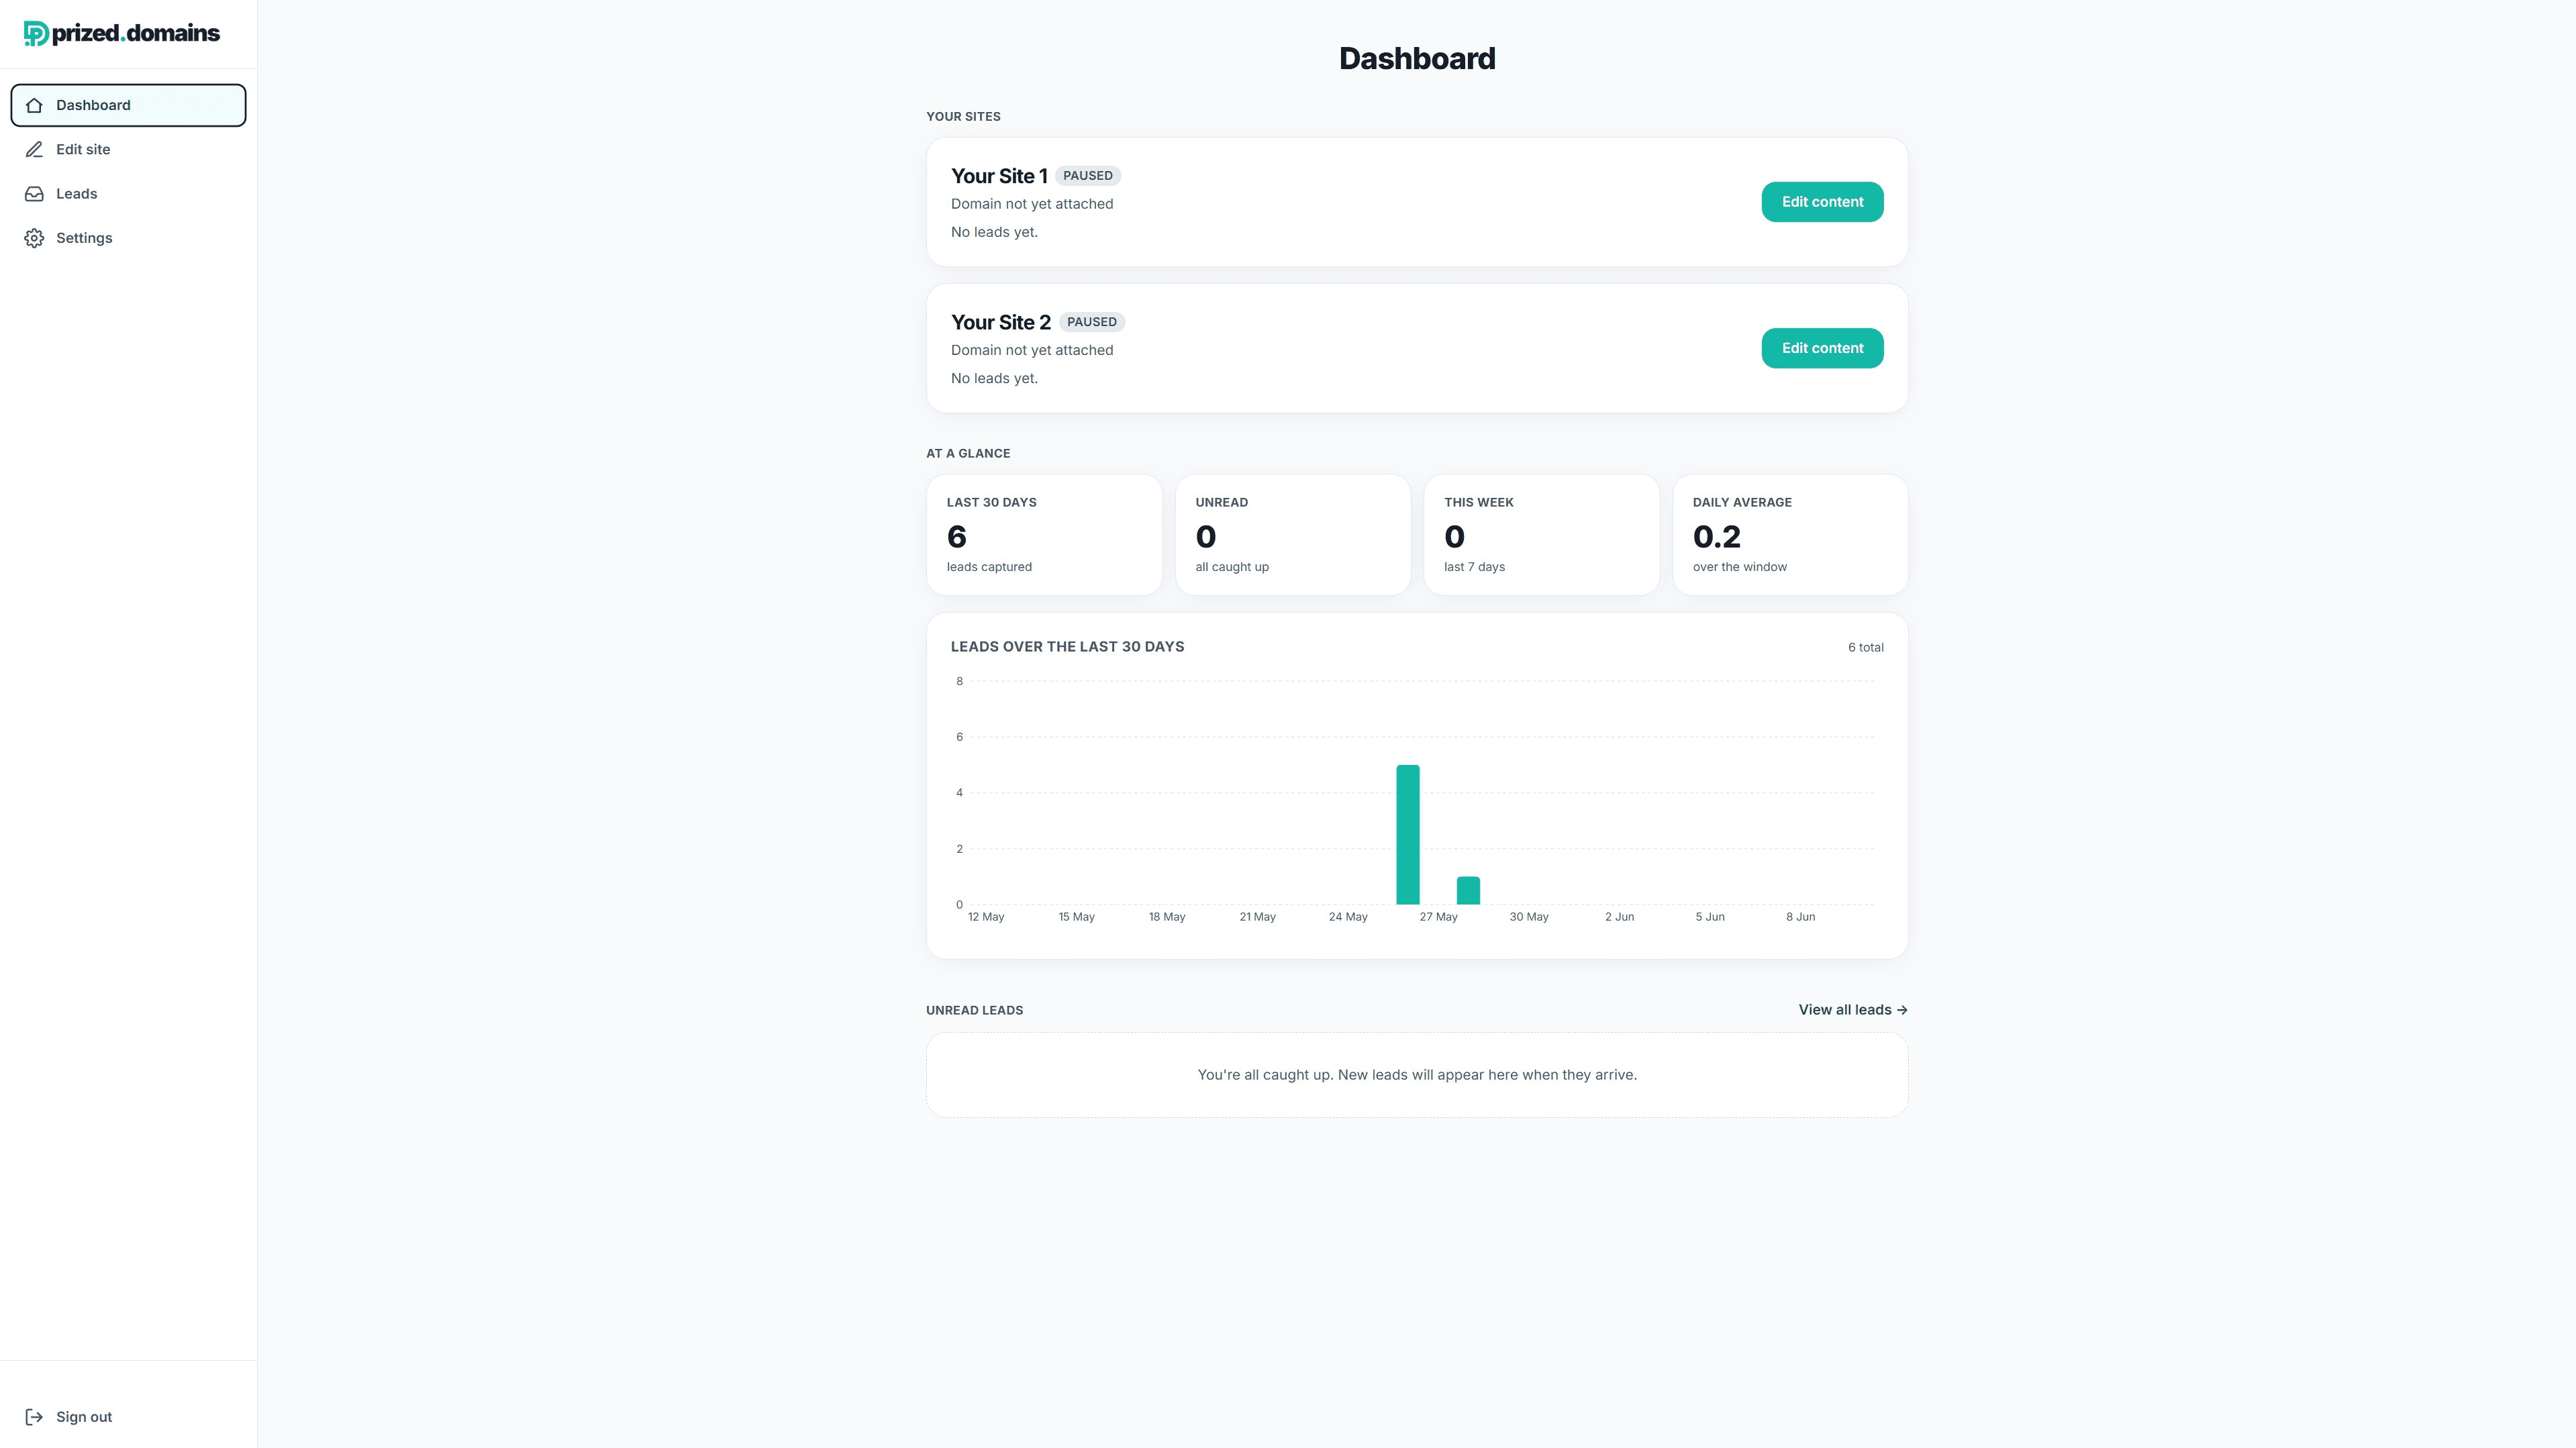Edit content for Your Site 2
The width and height of the screenshot is (2576, 1448).
coord(1822,348)
